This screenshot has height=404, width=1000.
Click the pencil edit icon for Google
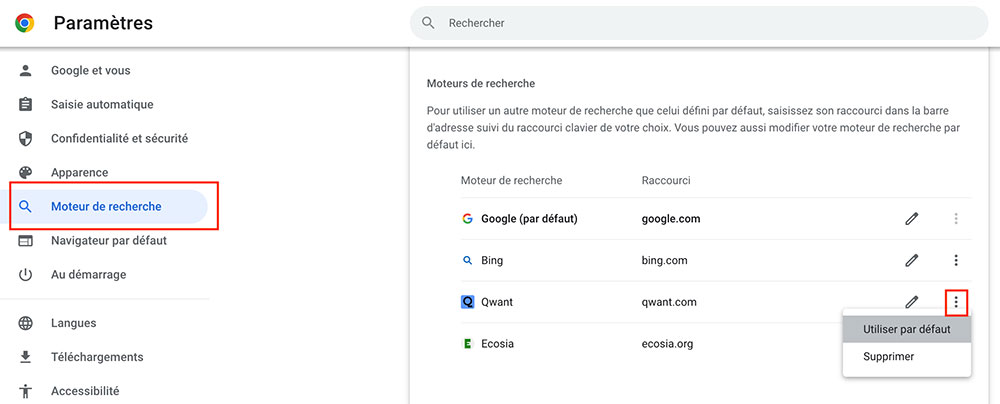[912, 219]
